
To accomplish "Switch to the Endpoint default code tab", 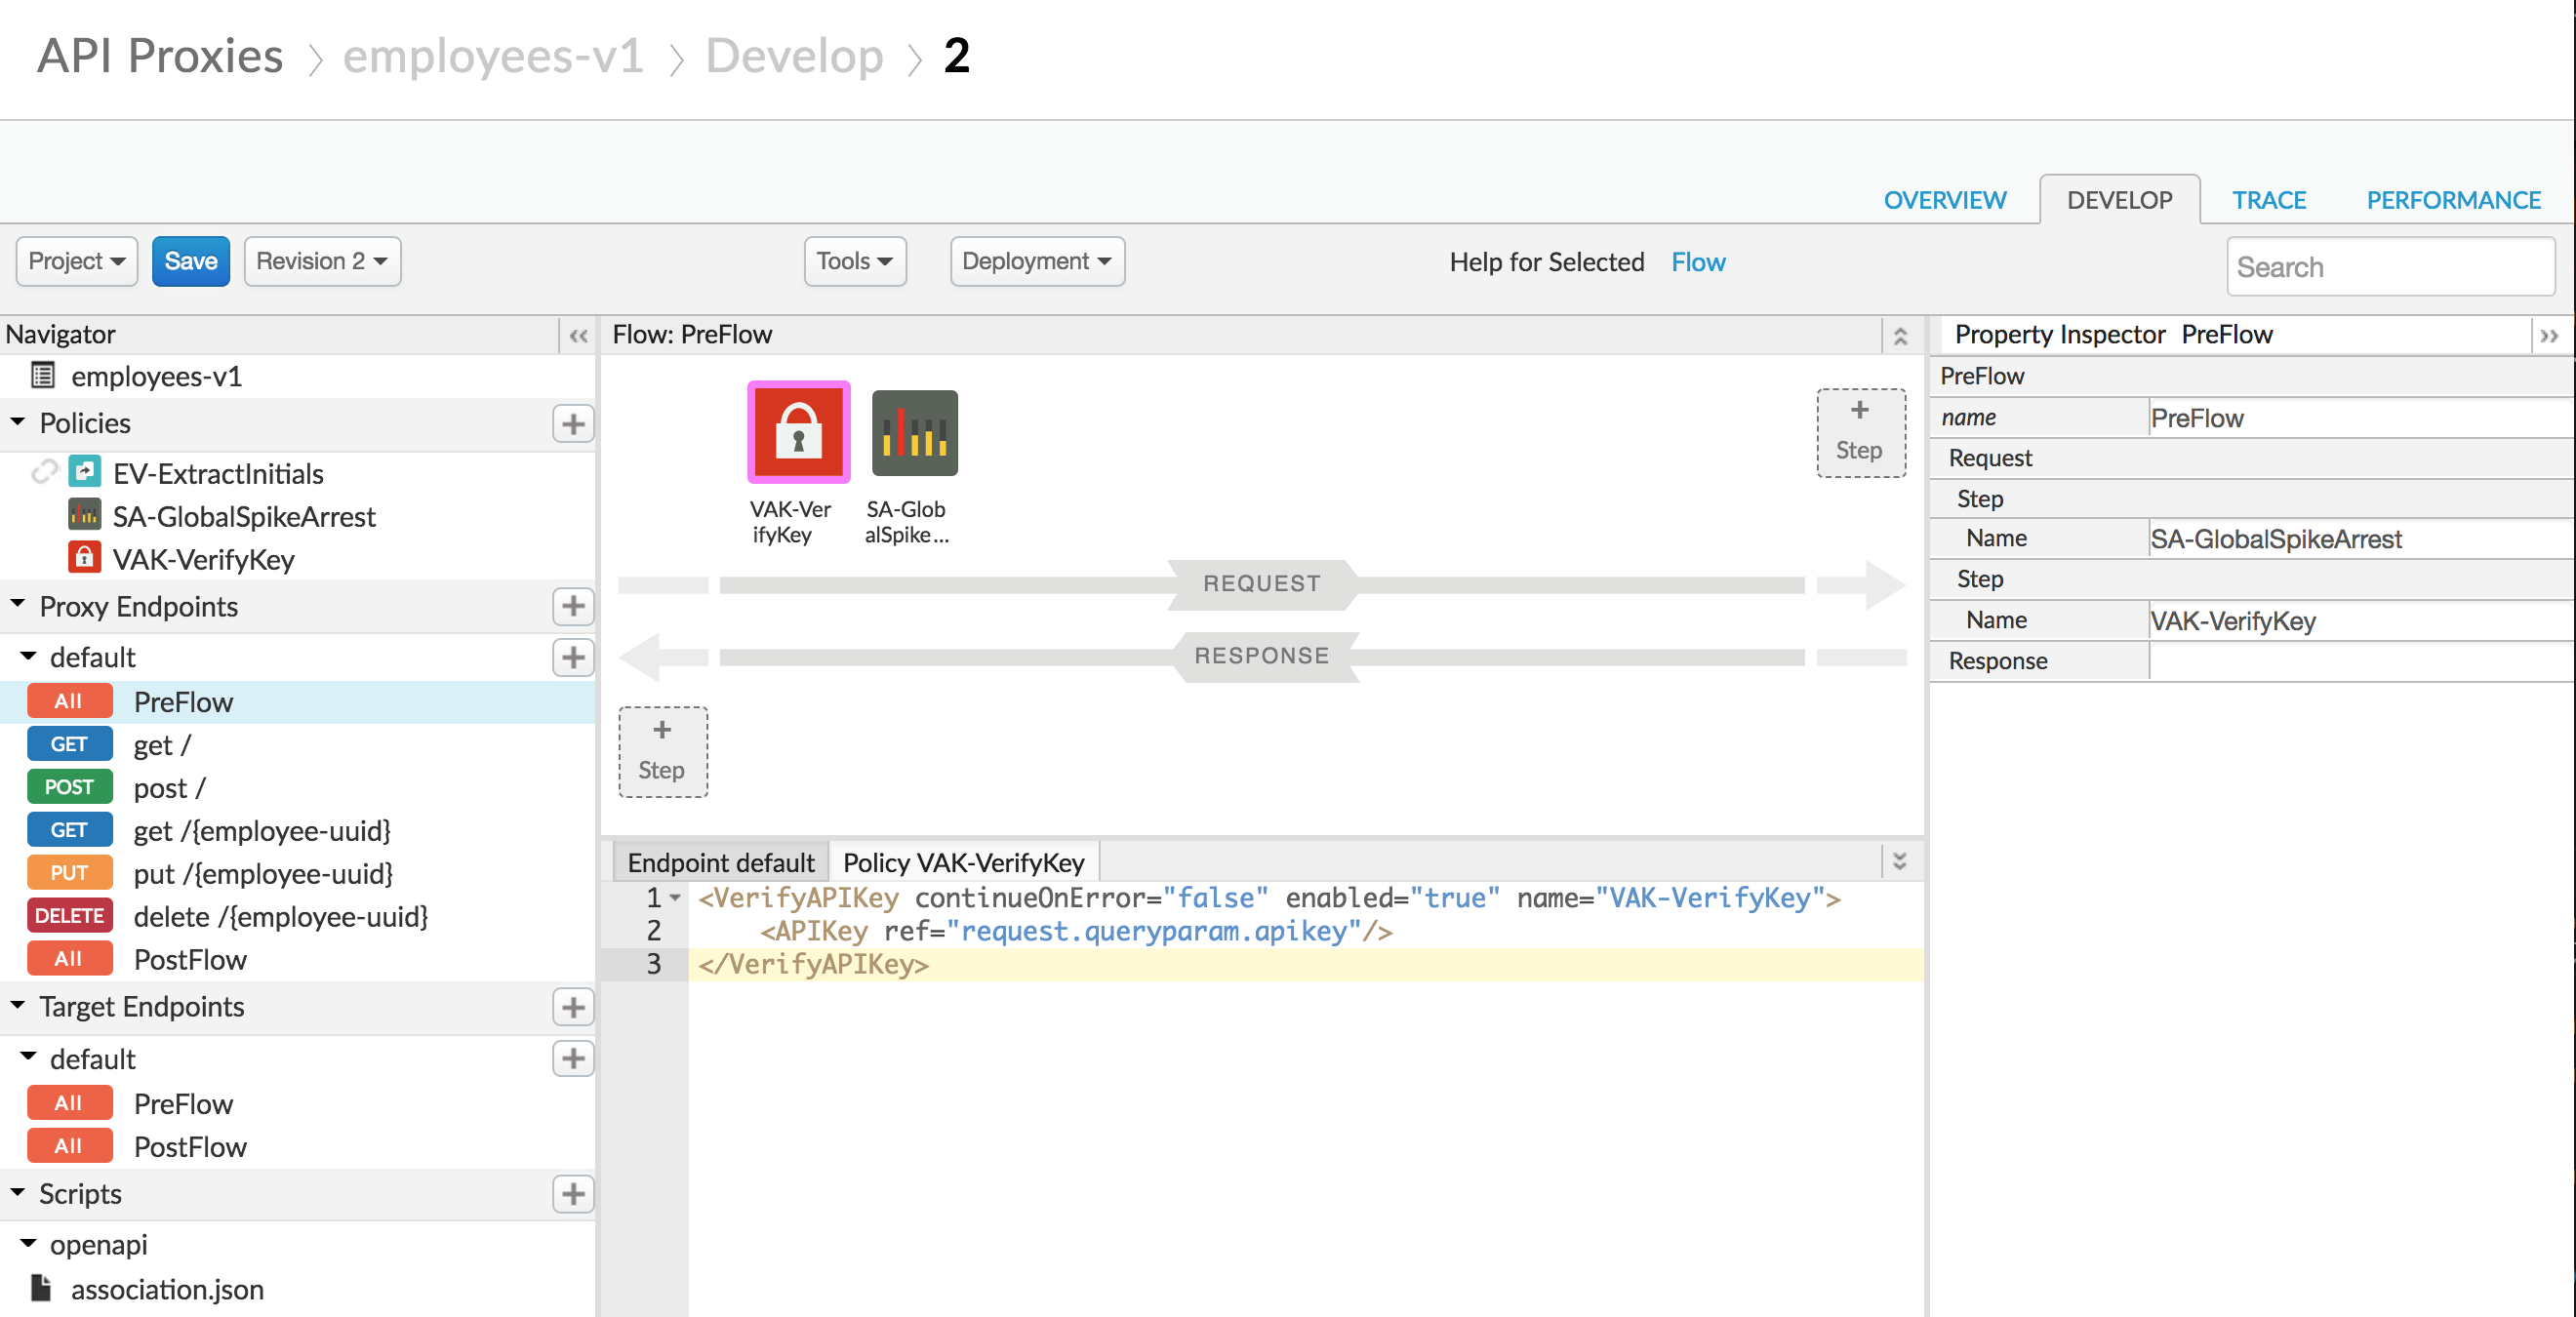I will (x=720, y=862).
